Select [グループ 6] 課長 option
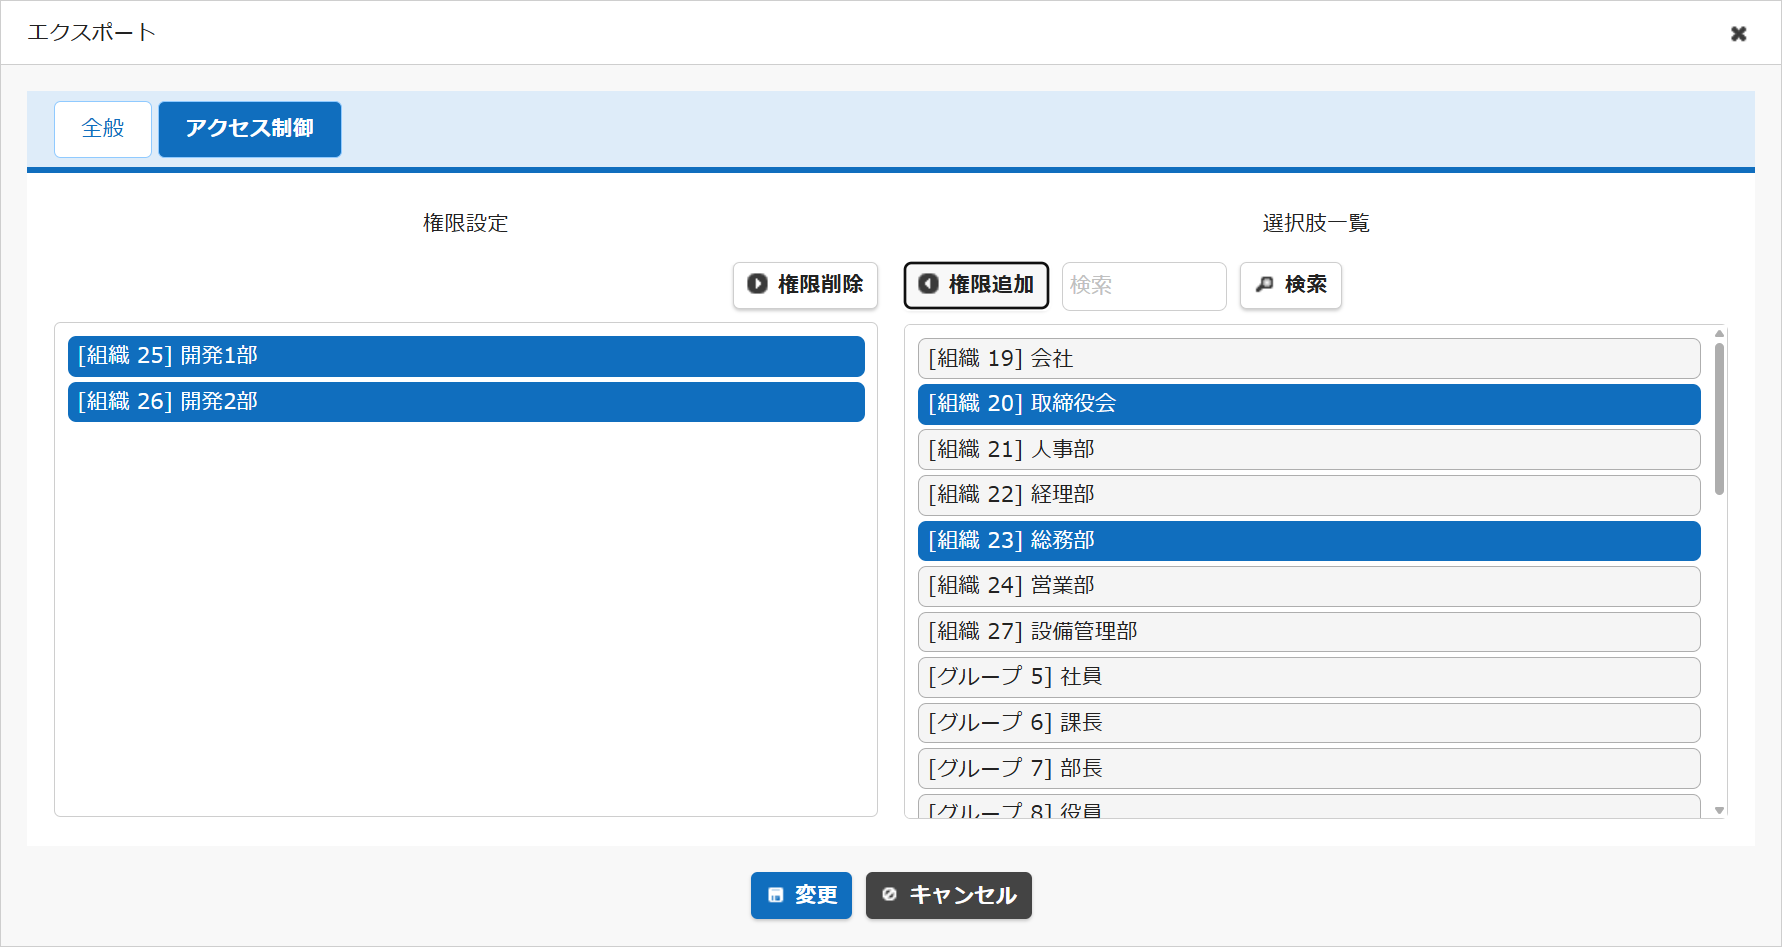1782x947 pixels. 1309,723
